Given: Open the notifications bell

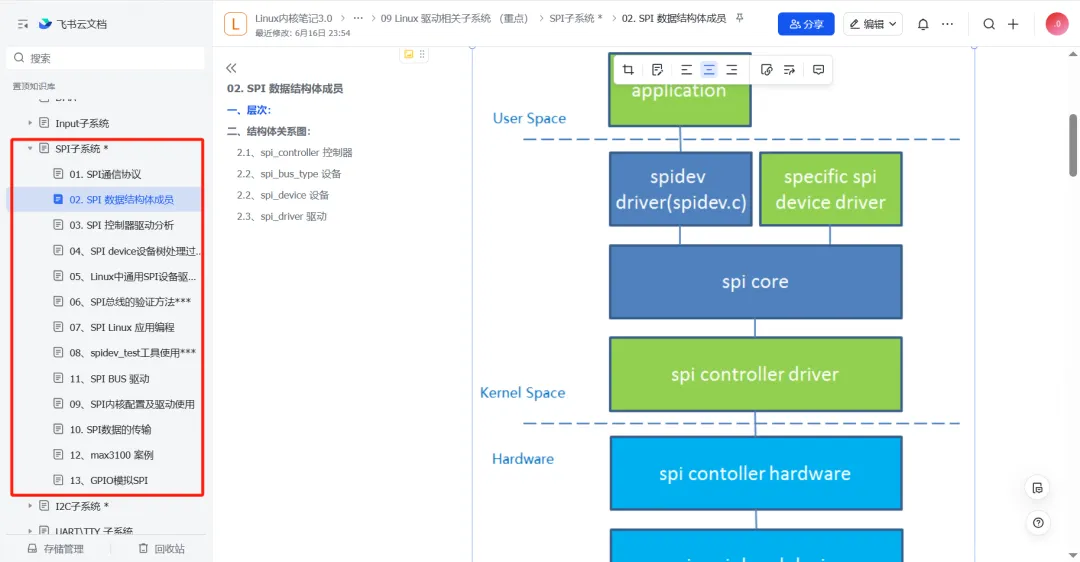Looking at the screenshot, I should pyautogui.click(x=923, y=24).
